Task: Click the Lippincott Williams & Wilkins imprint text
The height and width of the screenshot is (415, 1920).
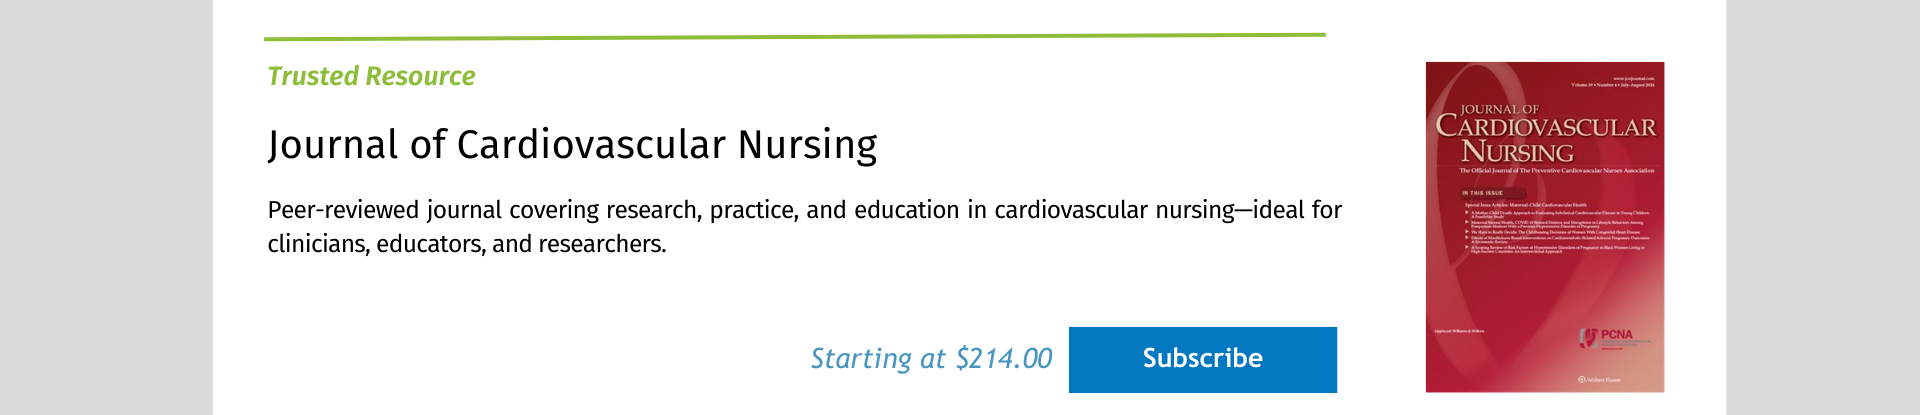Action: [1460, 331]
